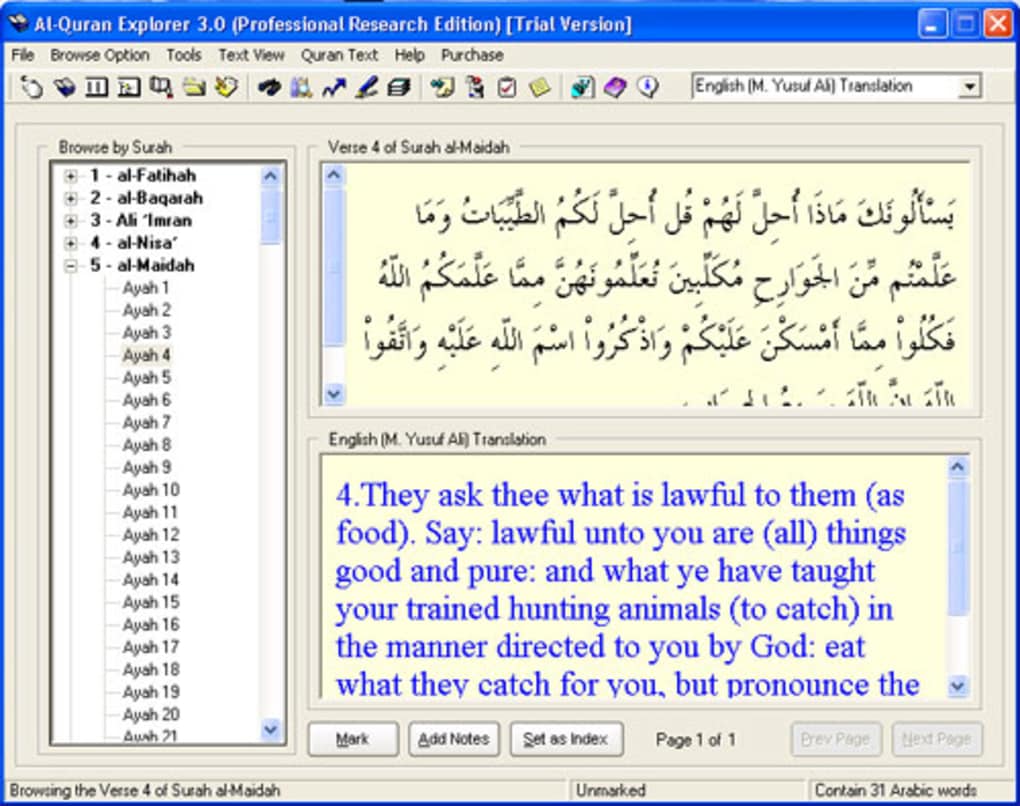This screenshot has height=806, width=1020.
Task: Open the Quran Text menu
Action: tap(339, 55)
